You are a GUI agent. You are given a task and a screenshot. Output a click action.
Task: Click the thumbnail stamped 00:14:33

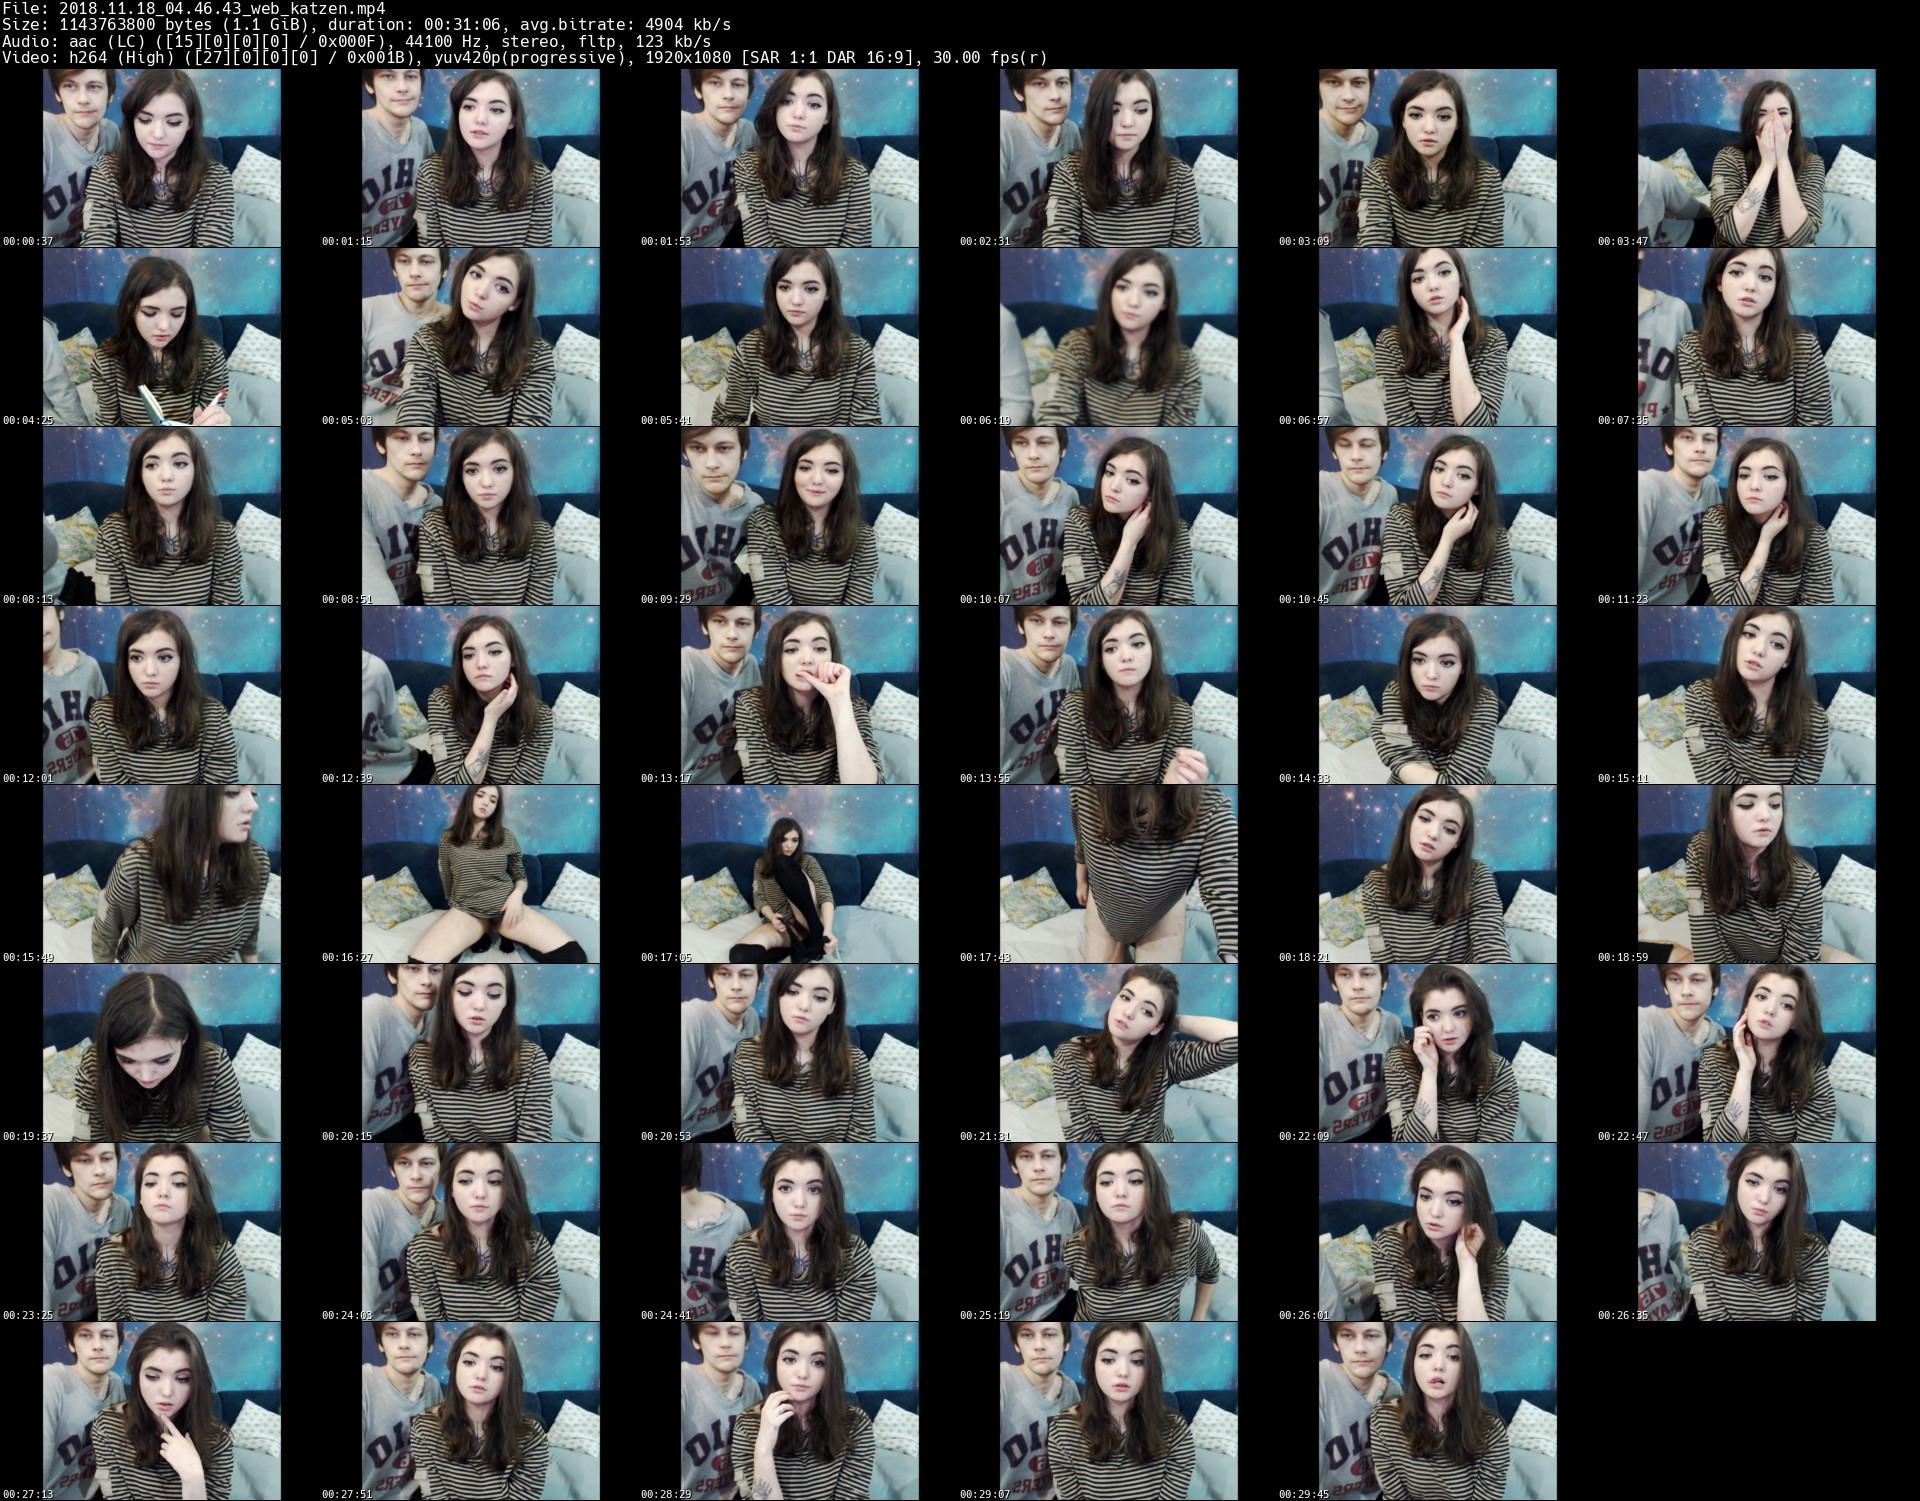click(1438, 695)
